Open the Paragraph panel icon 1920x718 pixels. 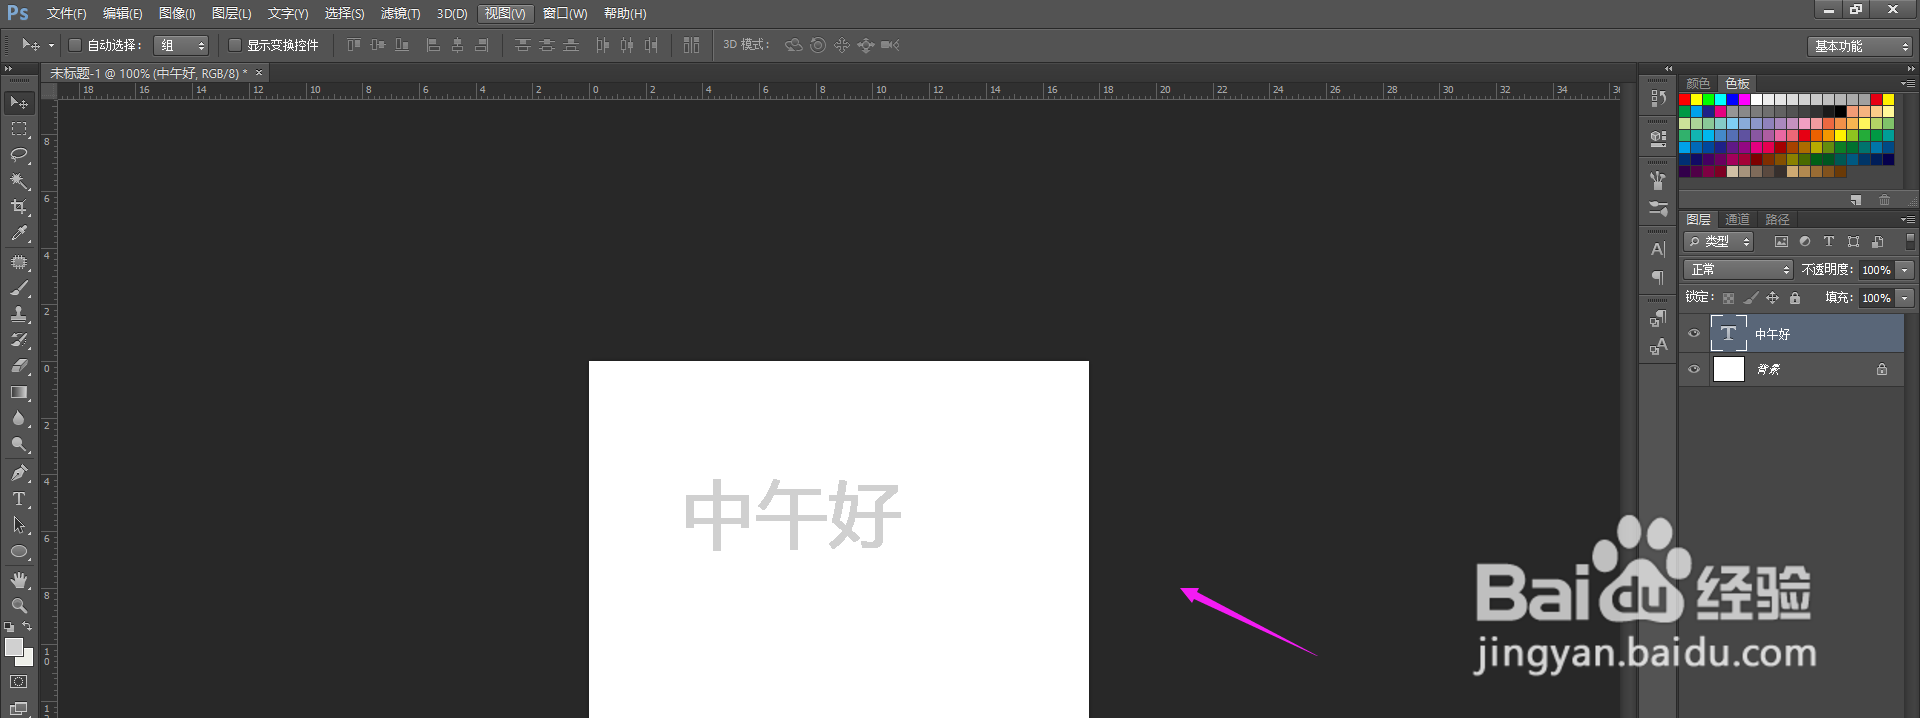1658,277
